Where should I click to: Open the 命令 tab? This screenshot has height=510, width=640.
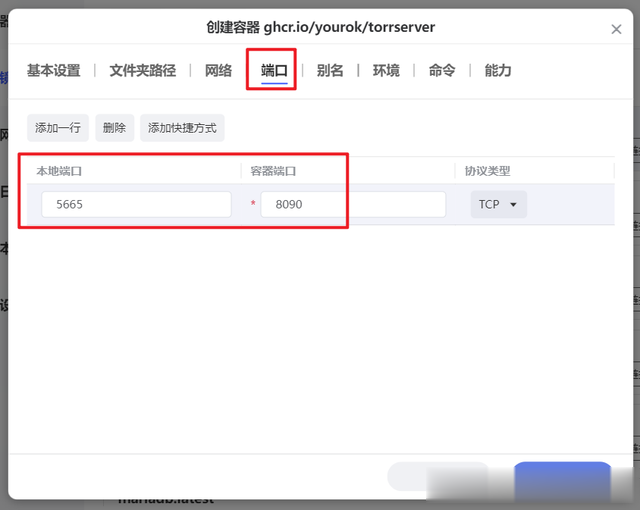[442, 71]
